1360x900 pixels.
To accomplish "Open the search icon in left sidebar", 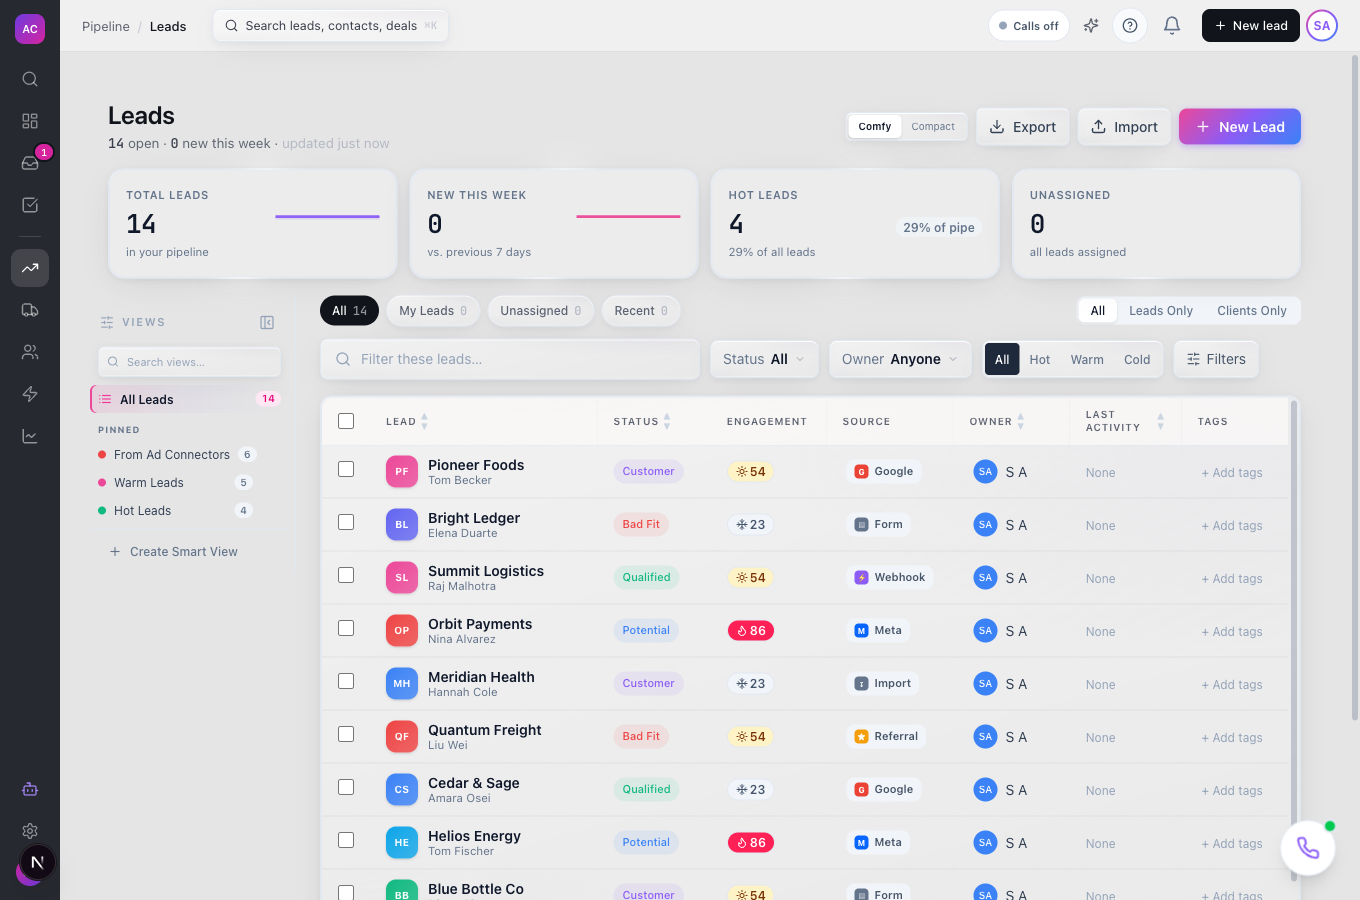I will [30, 79].
